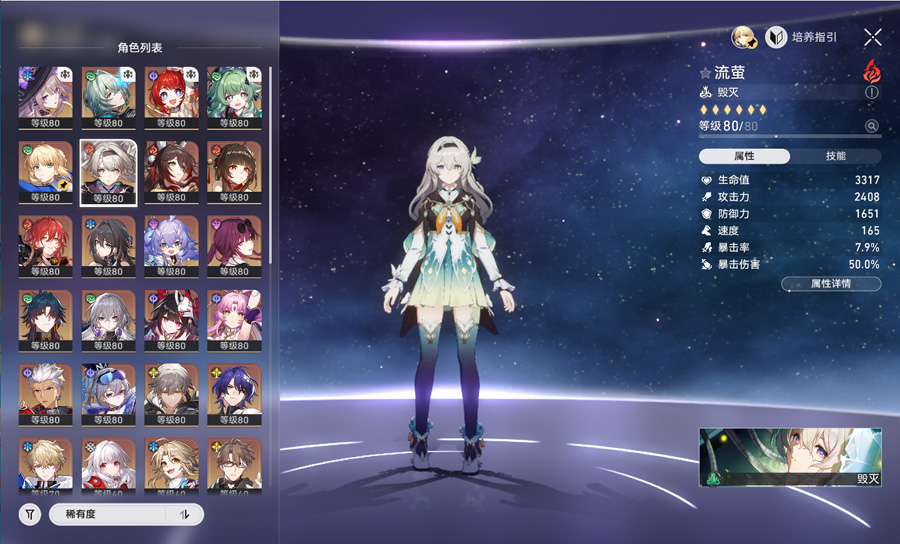Select the laughing light-brown-haired ice character
The width and height of the screenshot is (900, 544).
tap(172, 466)
